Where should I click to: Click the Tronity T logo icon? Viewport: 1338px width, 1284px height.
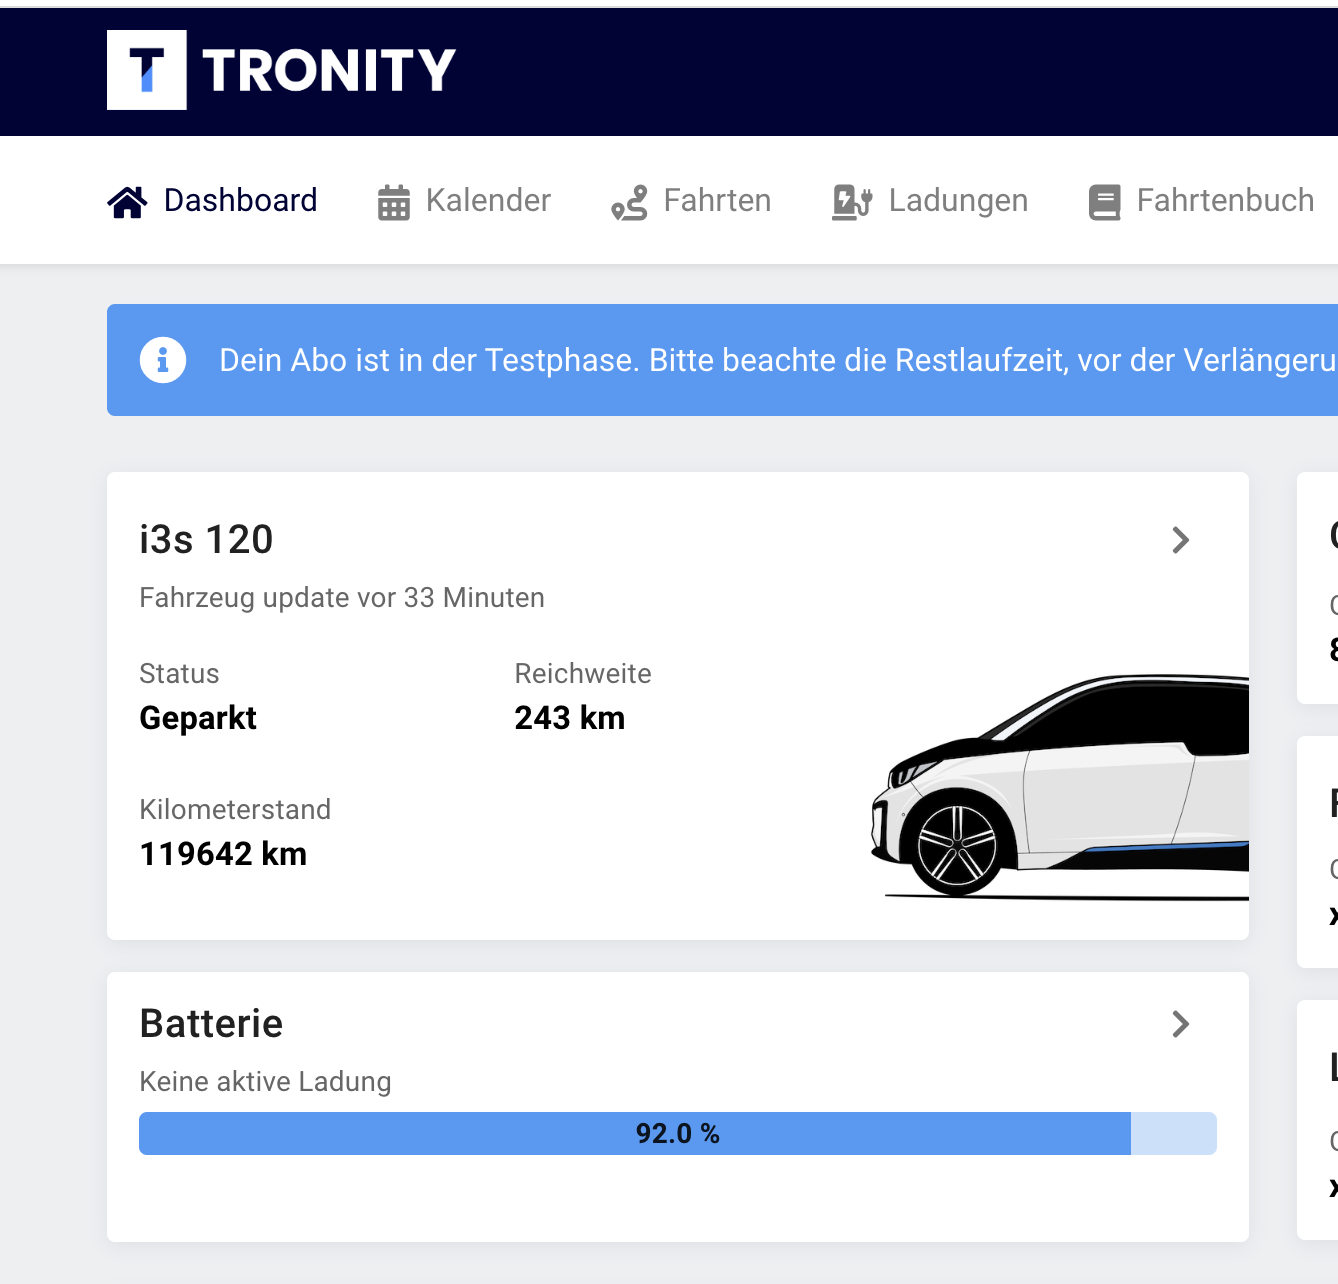[x=146, y=70]
